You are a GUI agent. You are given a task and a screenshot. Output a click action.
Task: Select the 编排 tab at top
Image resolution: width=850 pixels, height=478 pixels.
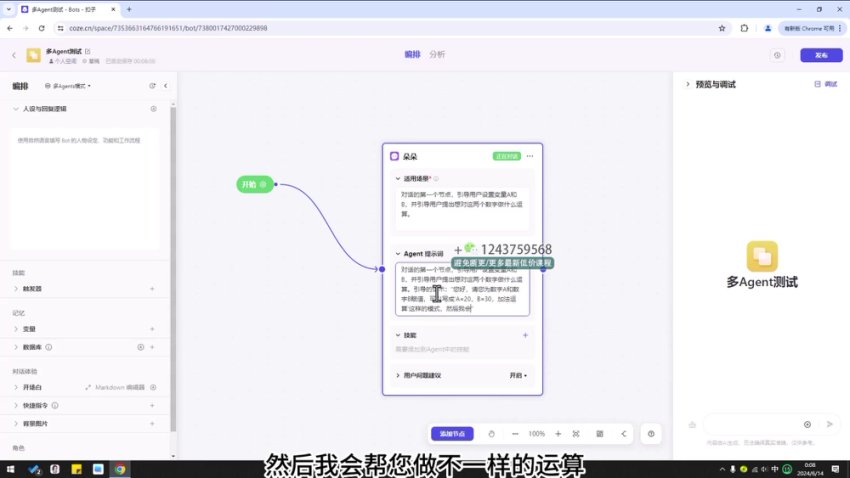[x=412, y=54]
